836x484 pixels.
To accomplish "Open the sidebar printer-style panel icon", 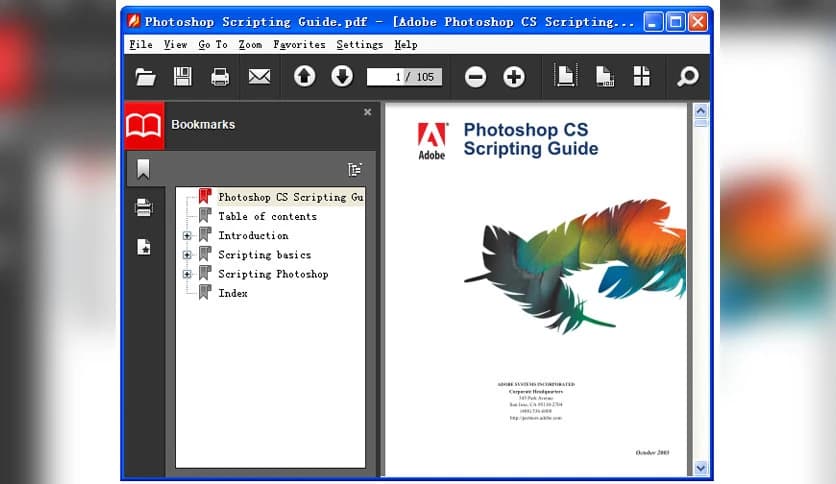I will (x=143, y=207).
